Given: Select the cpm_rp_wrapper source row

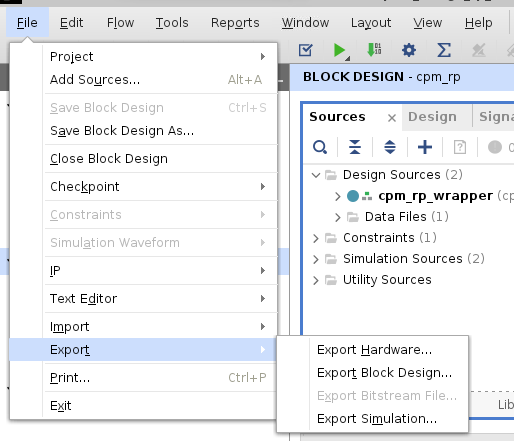Looking at the screenshot, I should pyautogui.click(x=435, y=196).
